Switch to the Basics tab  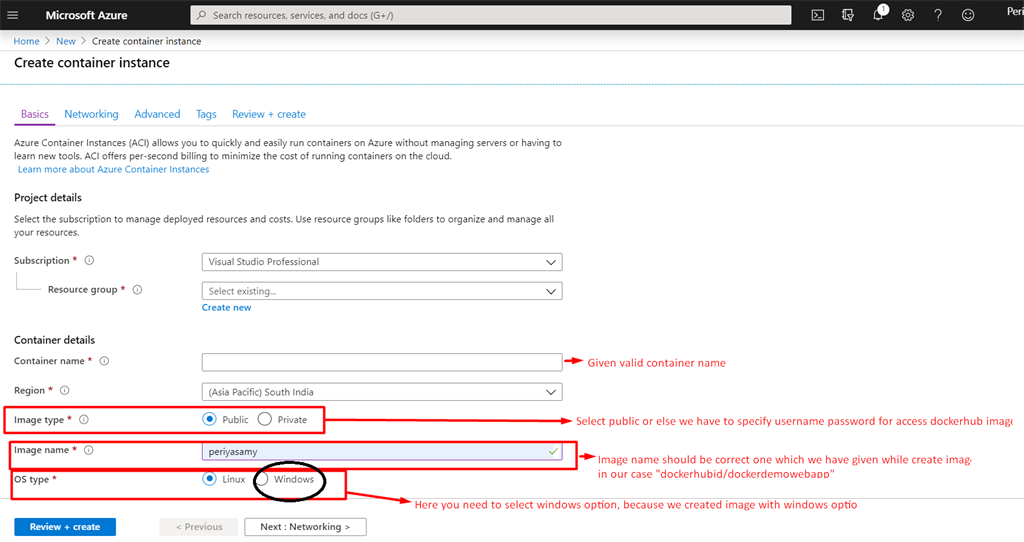(x=35, y=114)
